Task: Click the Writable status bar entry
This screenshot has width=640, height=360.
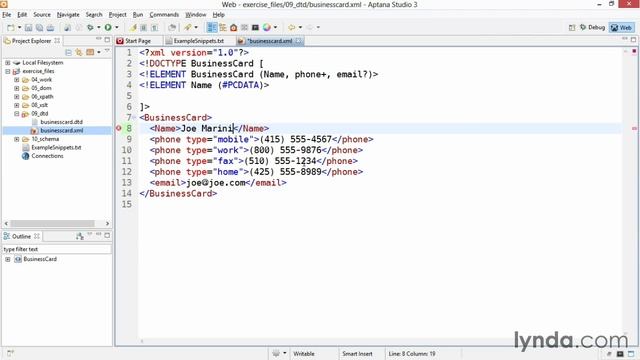Action: click(x=304, y=354)
